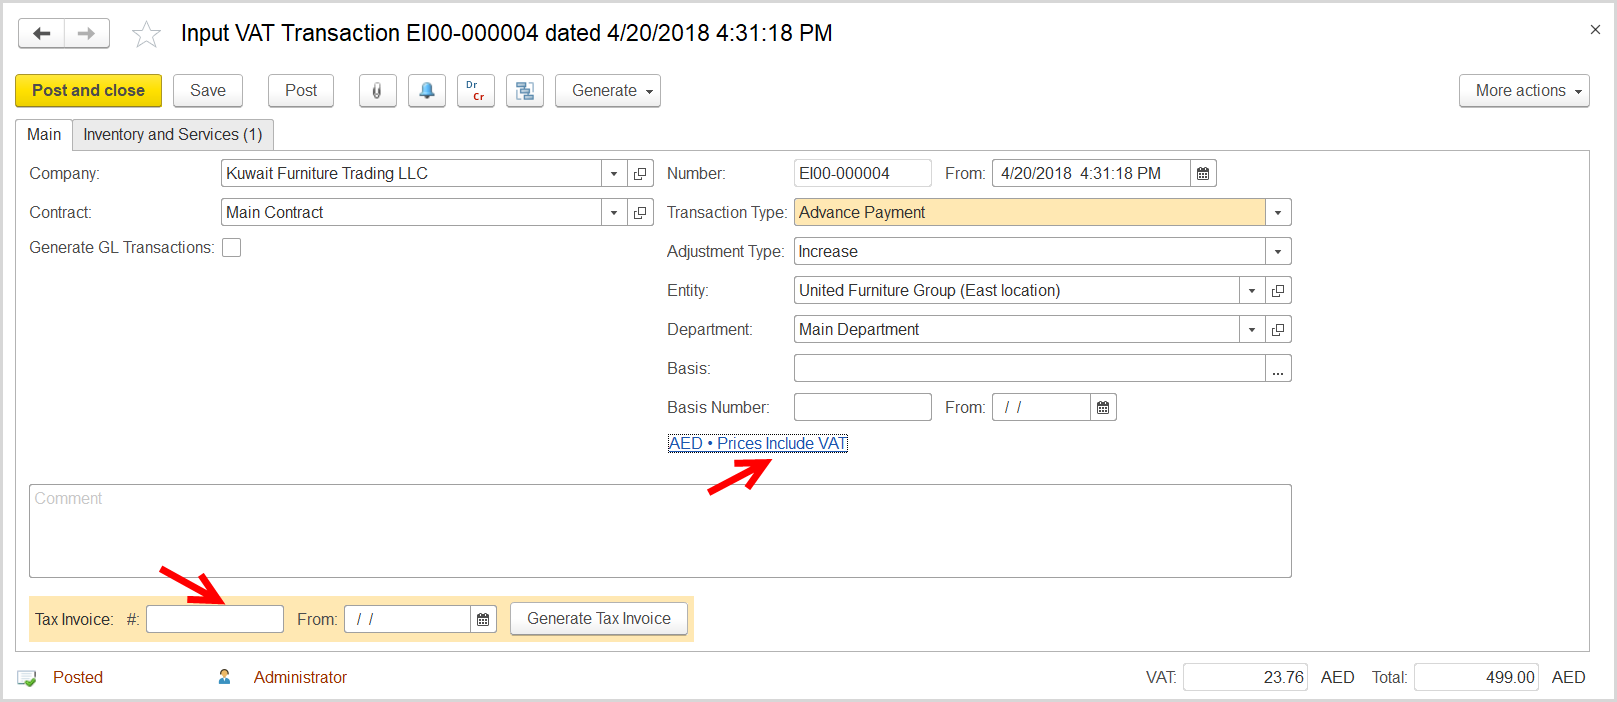
Task: Open the Administrator user link
Action: point(300,677)
